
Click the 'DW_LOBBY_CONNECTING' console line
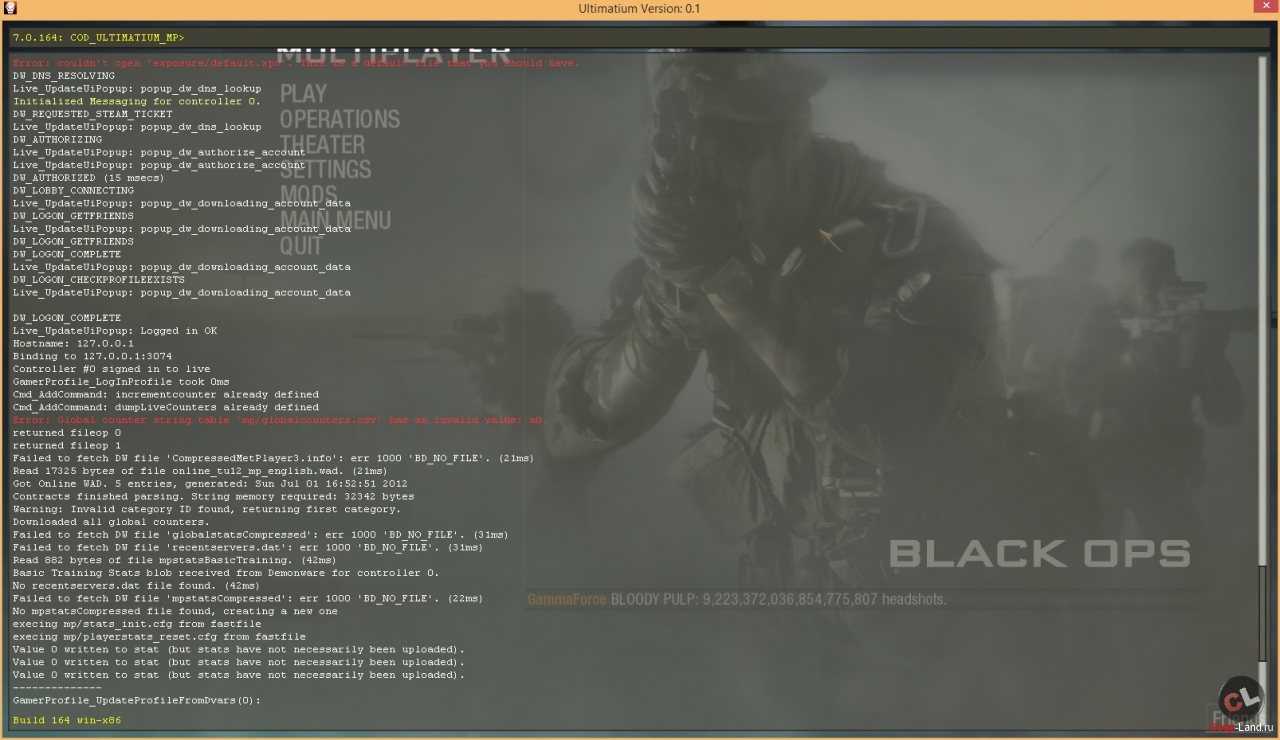[x=74, y=190]
